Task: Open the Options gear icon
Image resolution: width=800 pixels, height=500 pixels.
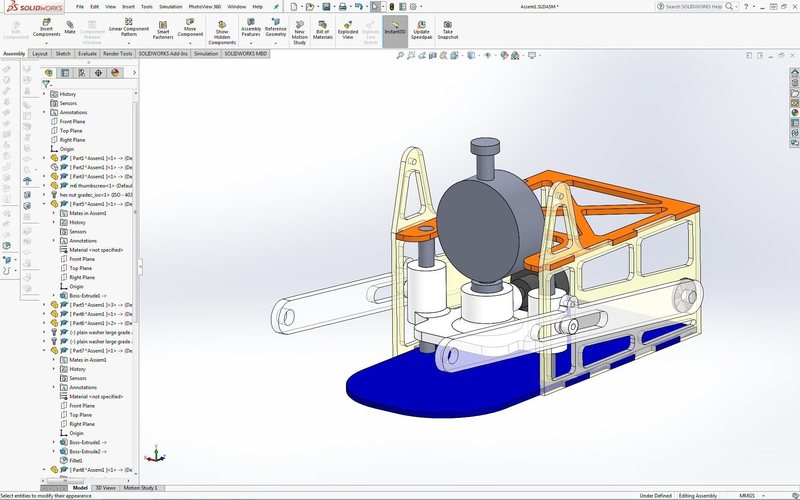Action: tap(413, 7)
